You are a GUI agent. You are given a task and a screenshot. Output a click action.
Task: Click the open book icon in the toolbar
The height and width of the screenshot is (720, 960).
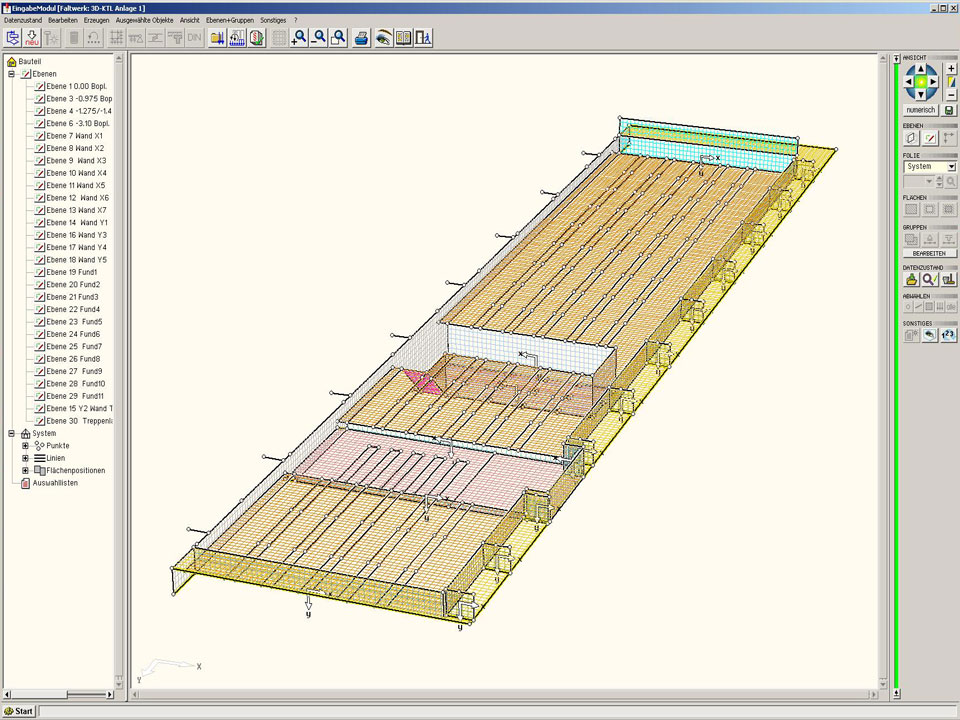(403, 38)
